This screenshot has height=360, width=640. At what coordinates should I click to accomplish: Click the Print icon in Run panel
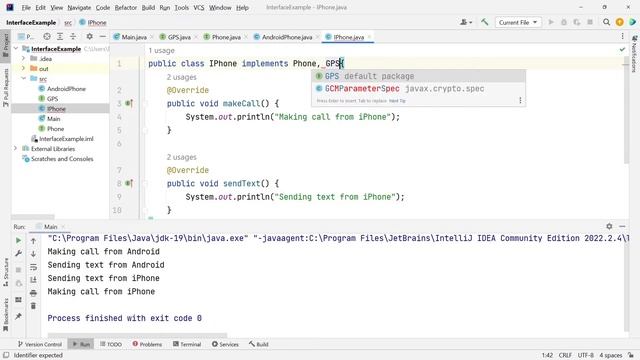[33, 293]
